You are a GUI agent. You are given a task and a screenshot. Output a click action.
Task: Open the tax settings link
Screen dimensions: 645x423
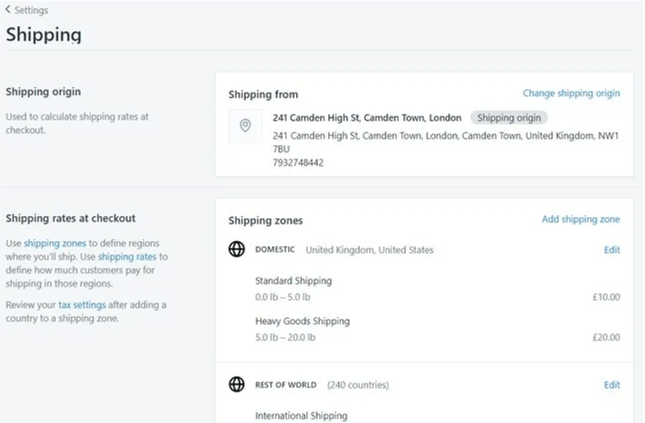(82, 305)
